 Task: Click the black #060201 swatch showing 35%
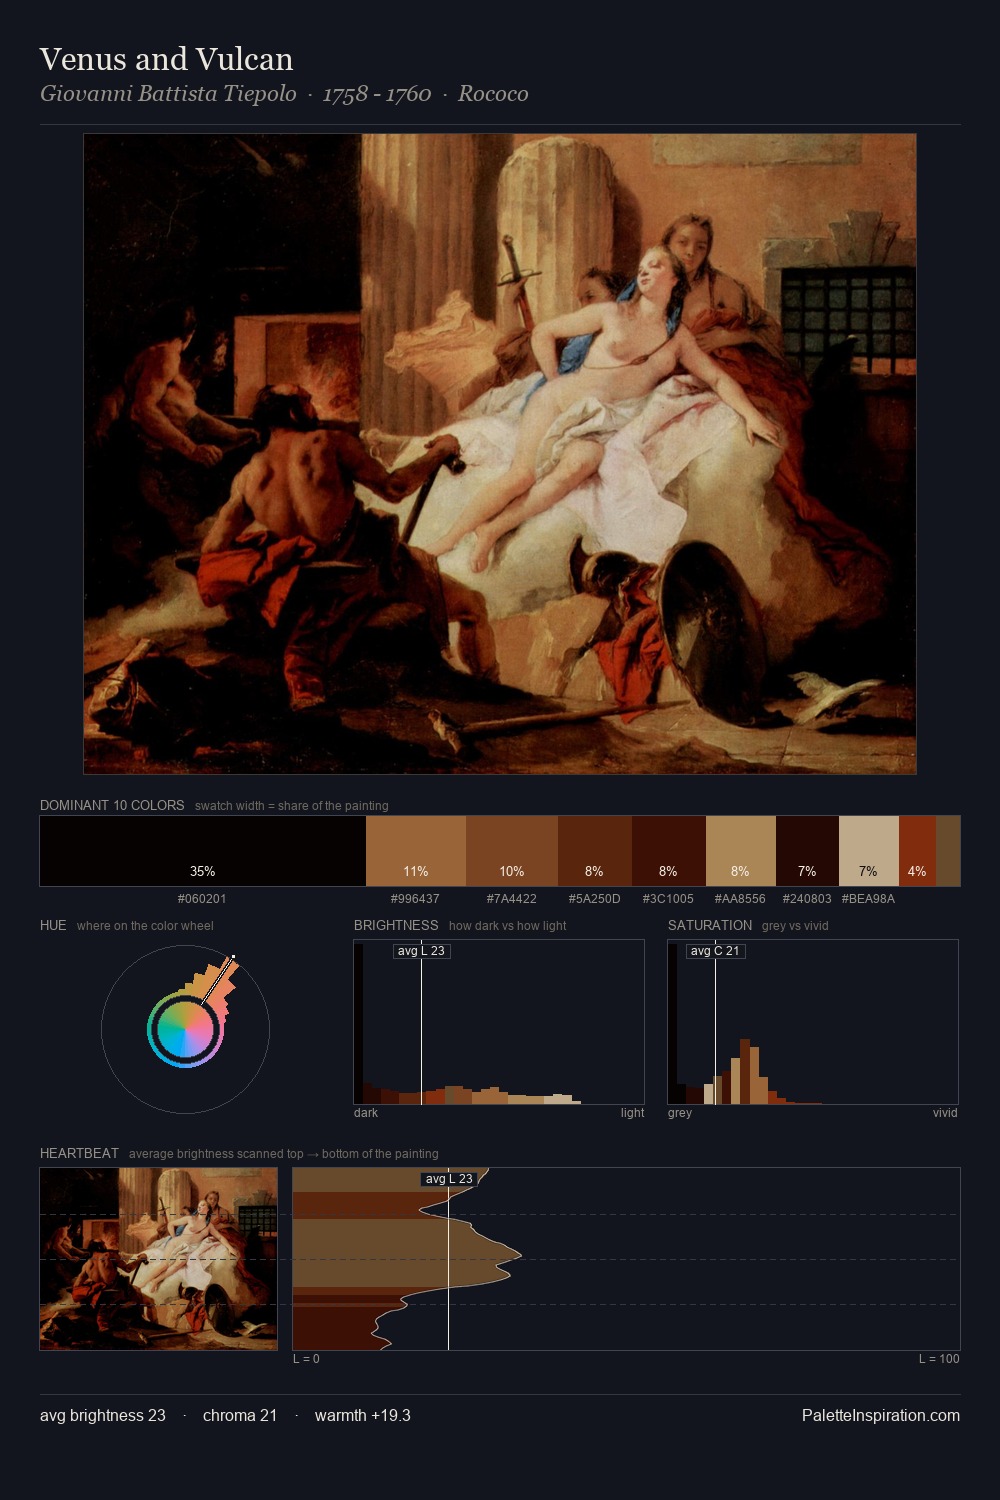coord(203,851)
